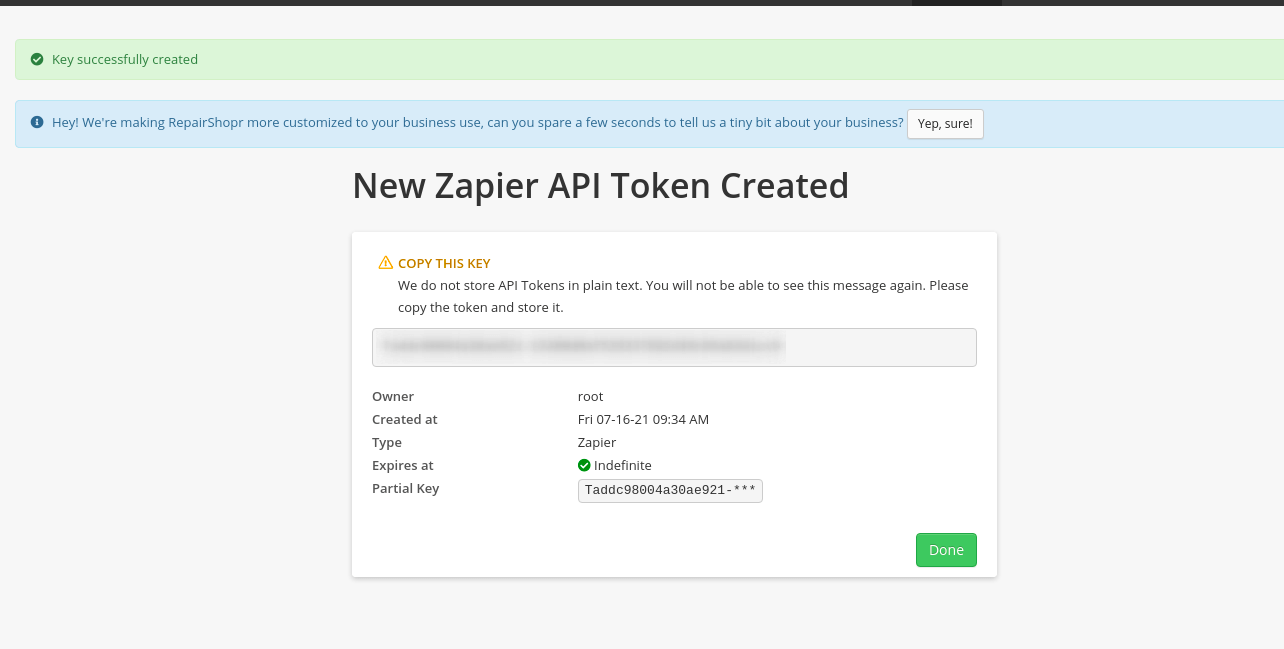Click the partial key code box
Image resolution: width=1284 pixels, height=649 pixels.
click(x=670, y=491)
